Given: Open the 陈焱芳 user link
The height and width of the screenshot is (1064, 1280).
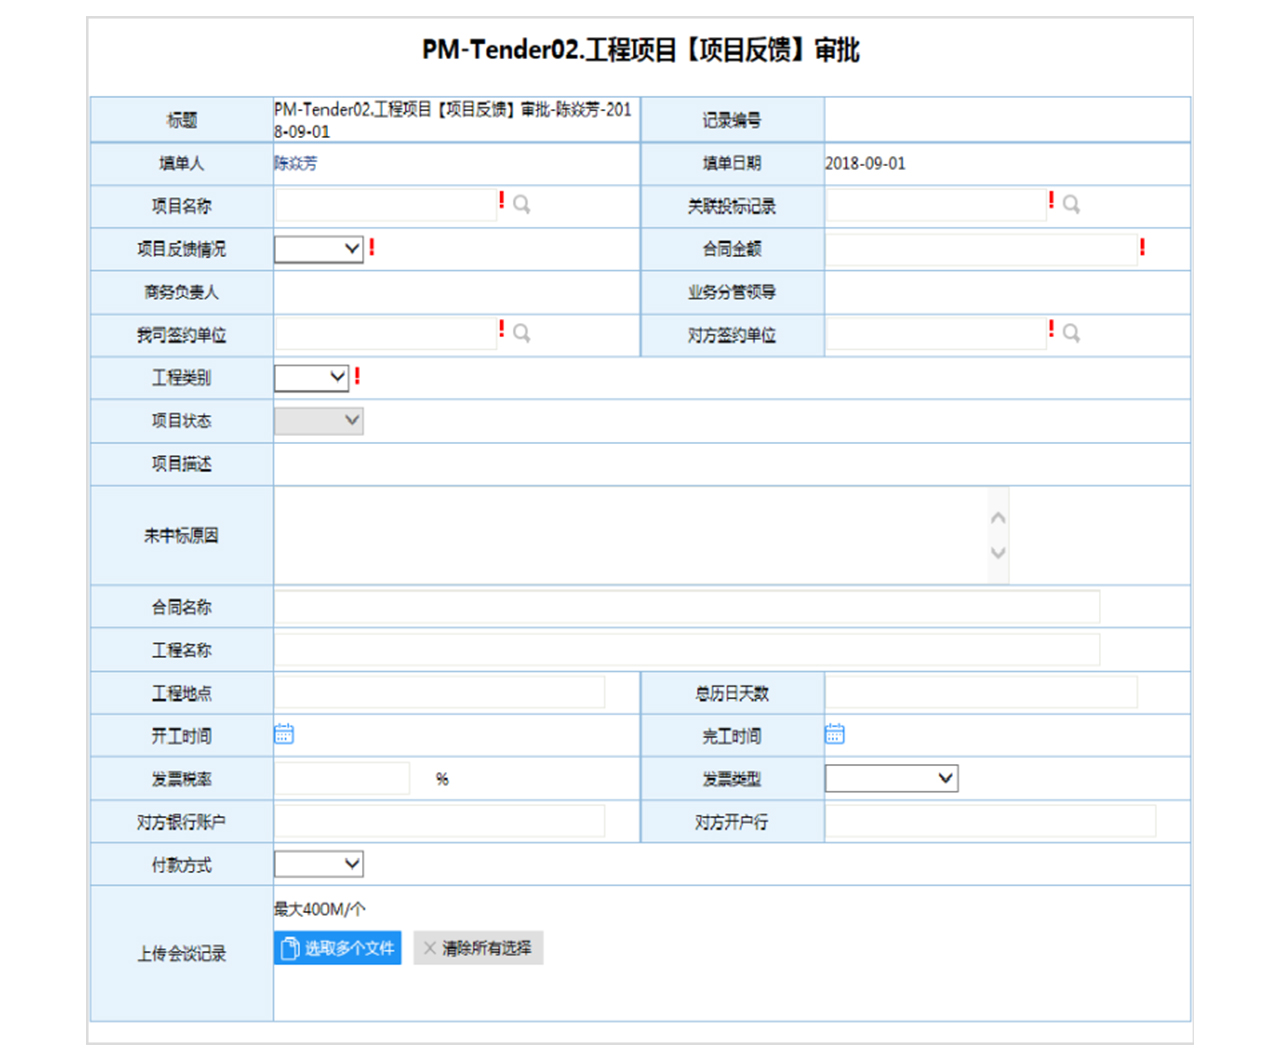Looking at the screenshot, I should [x=296, y=163].
